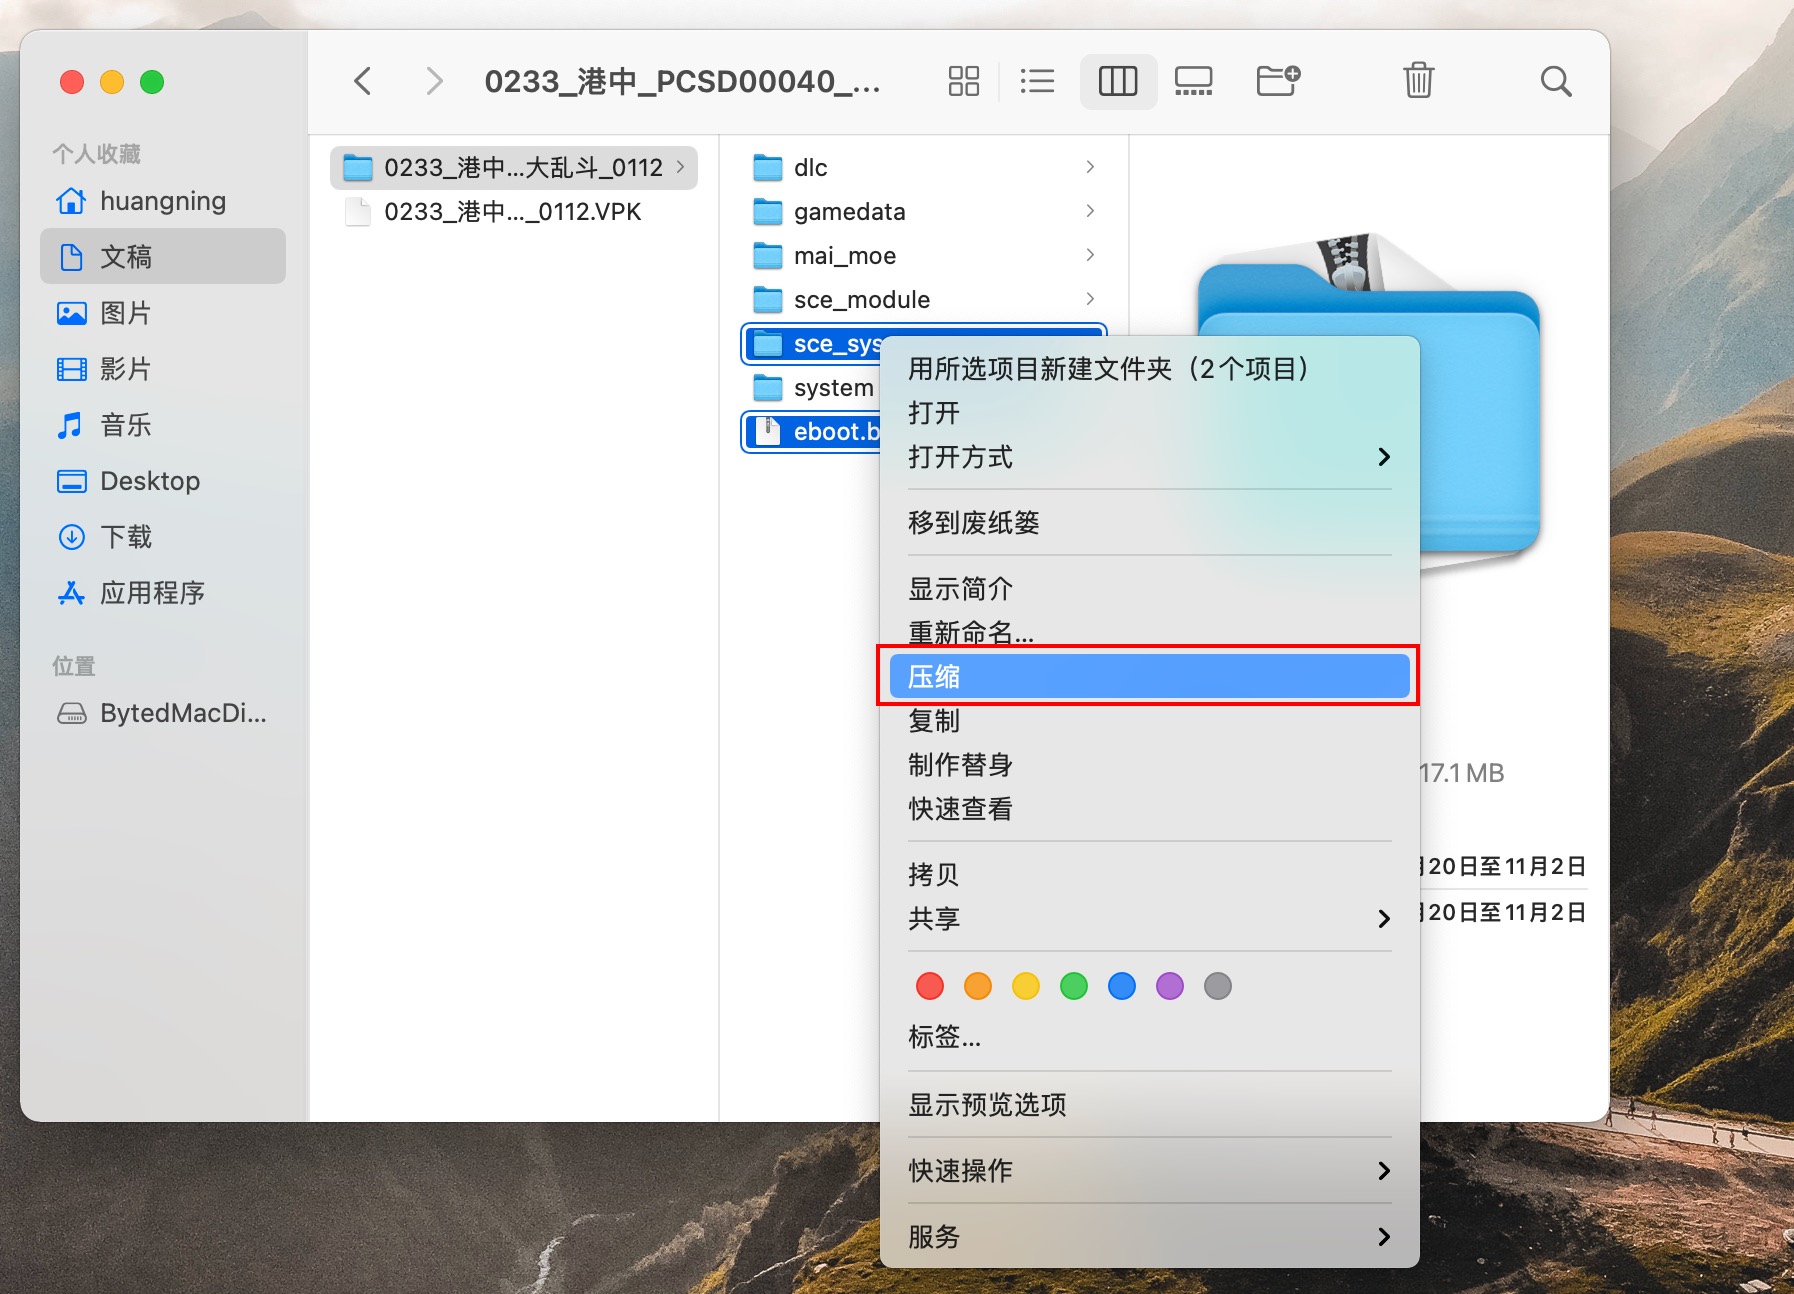Apply the red tag color

(x=930, y=986)
